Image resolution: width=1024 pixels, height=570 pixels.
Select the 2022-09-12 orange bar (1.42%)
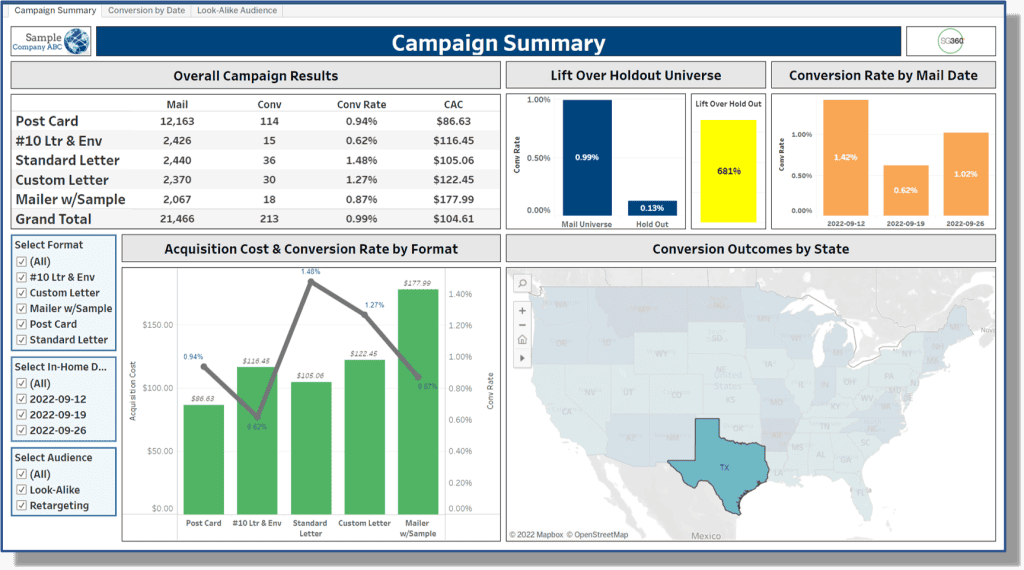[x=846, y=157]
